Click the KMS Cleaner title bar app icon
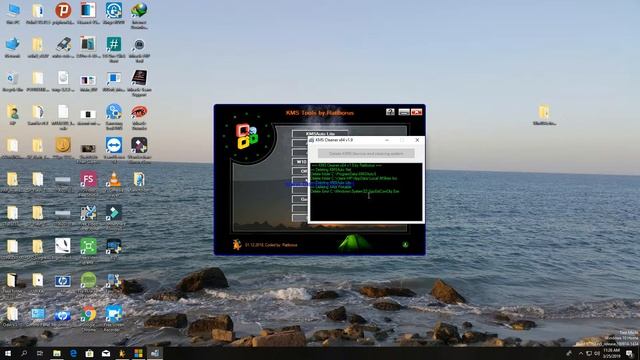Image resolution: width=640 pixels, height=360 pixels. 312,140
